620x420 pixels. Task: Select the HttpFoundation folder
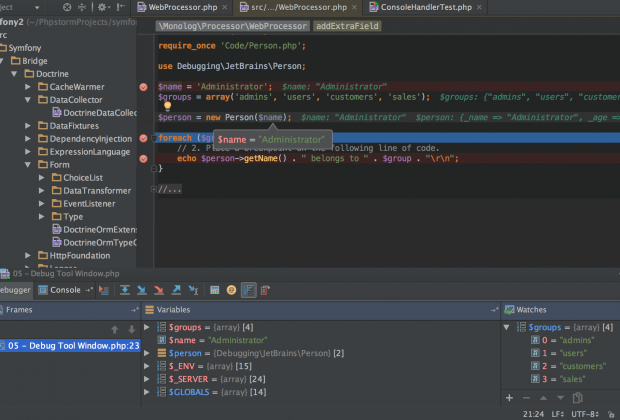[x=74, y=255]
